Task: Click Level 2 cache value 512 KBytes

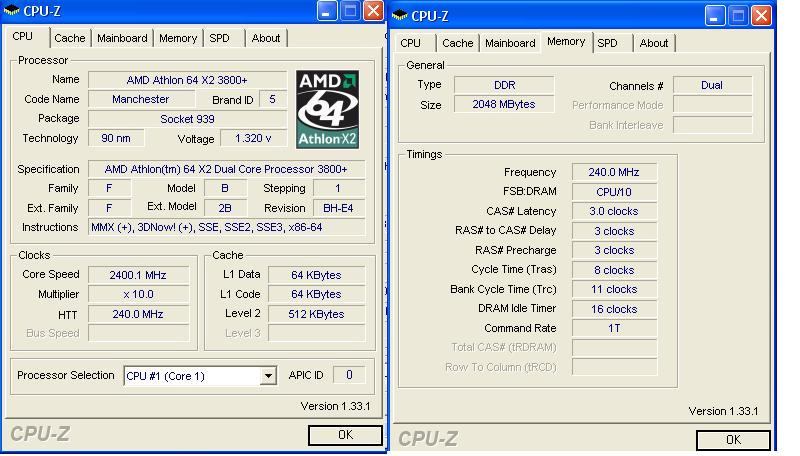Action: [316, 314]
